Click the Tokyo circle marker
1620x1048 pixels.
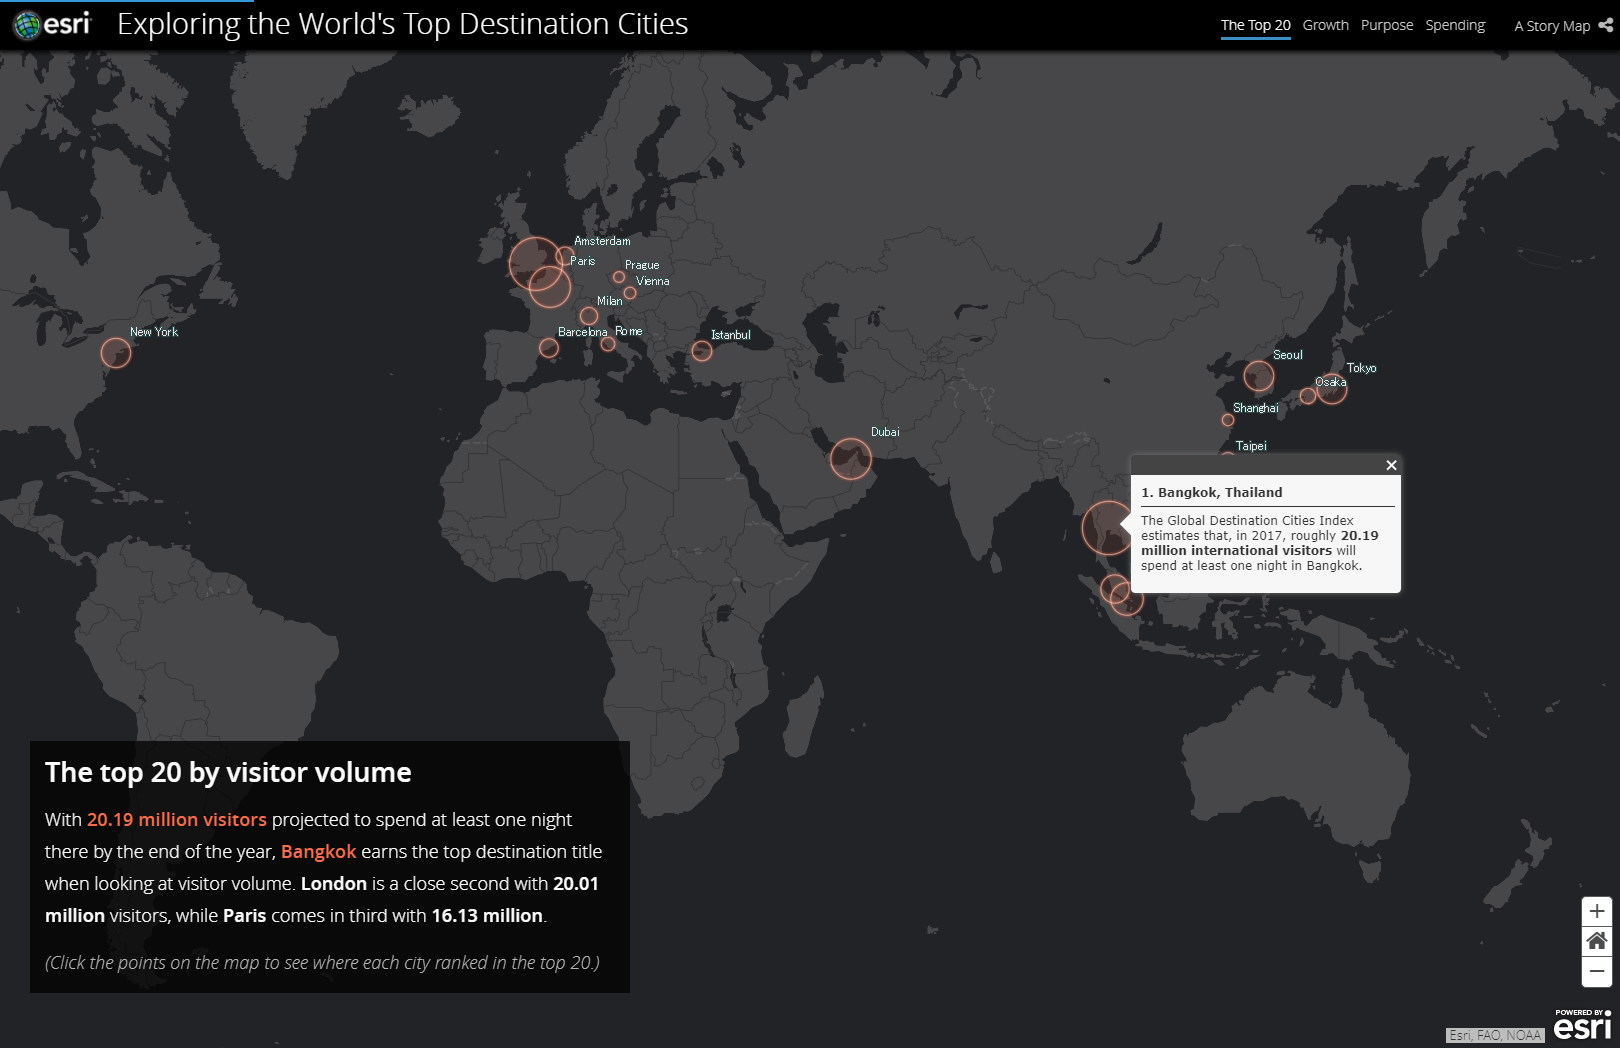1332,389
